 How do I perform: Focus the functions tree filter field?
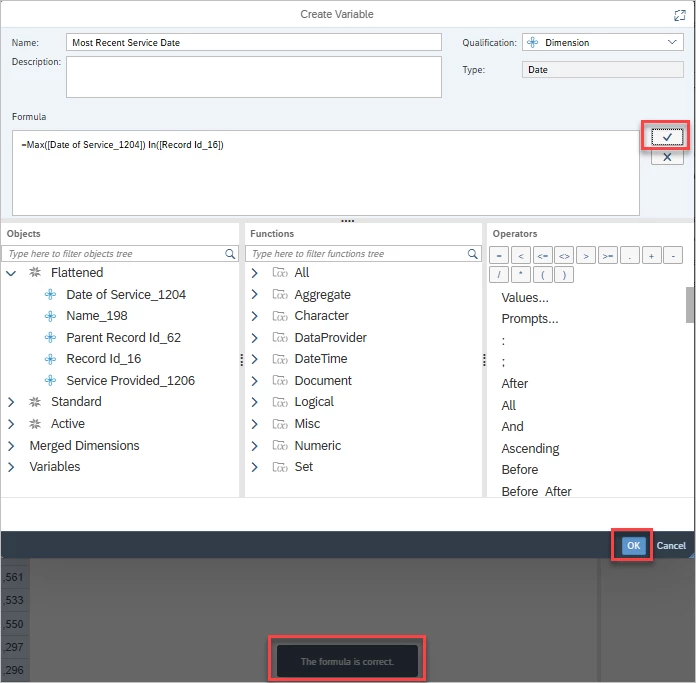tap(363, 254)
